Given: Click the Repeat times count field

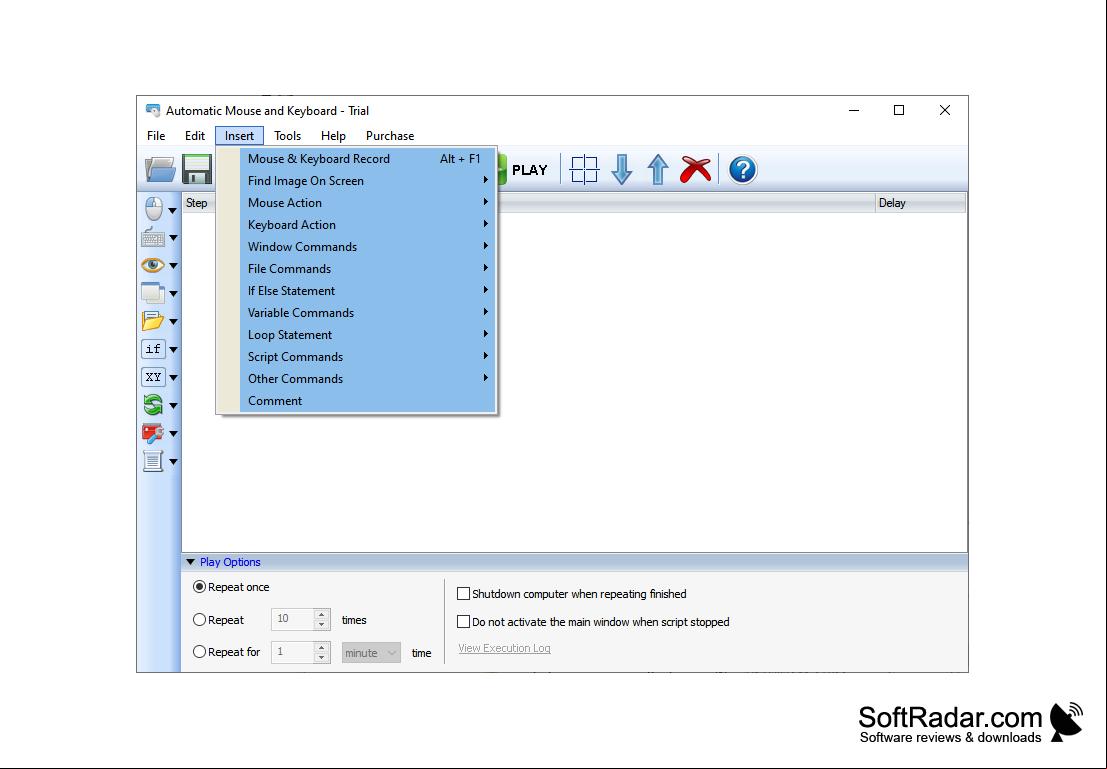Looking at the screenshot, I should [x=292, y=619].
